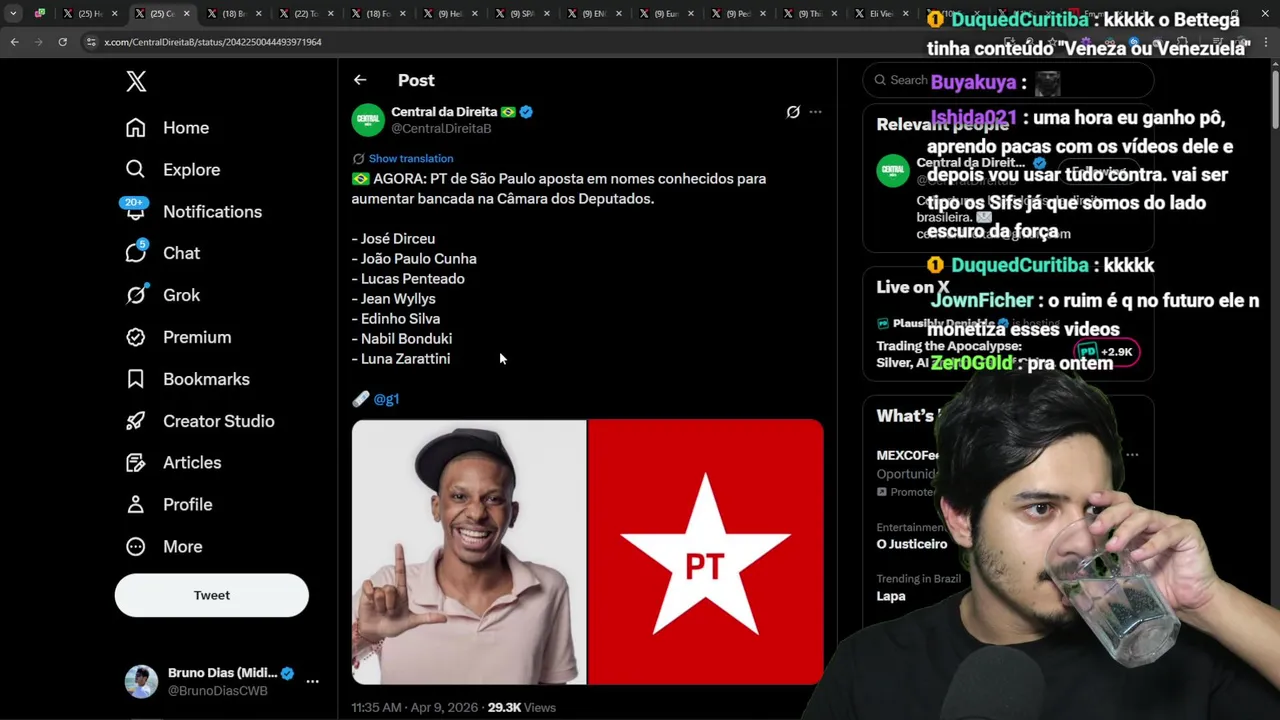The height and width of the screenshot is (720, 1280).
Task: Go back using the Post arrow
Action: tap(360, 80)
